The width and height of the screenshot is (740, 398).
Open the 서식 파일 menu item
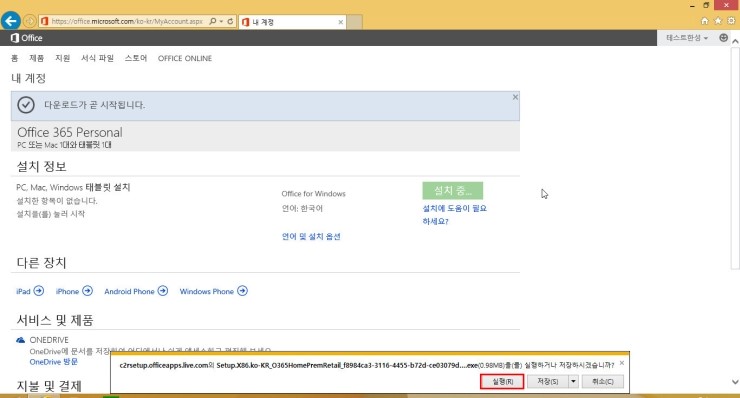97,58
